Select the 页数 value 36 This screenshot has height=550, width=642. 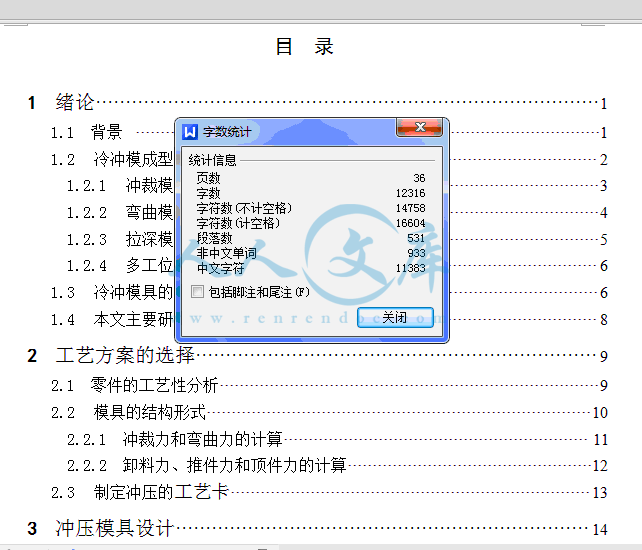419,178
